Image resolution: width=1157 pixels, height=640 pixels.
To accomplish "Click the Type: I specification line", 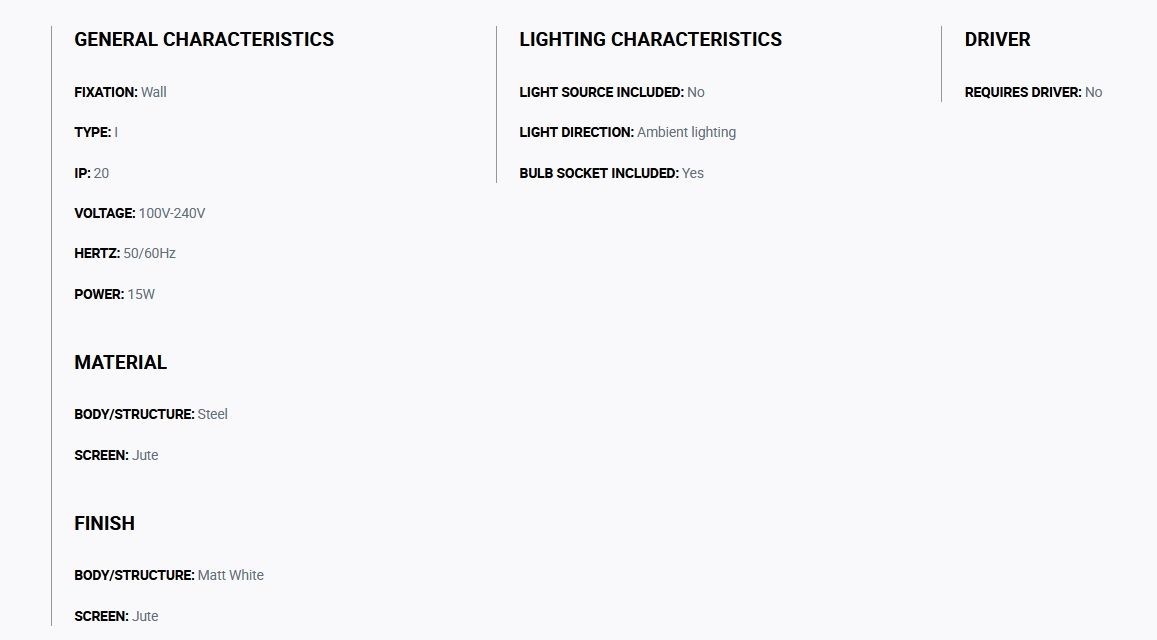I will 96,133.
